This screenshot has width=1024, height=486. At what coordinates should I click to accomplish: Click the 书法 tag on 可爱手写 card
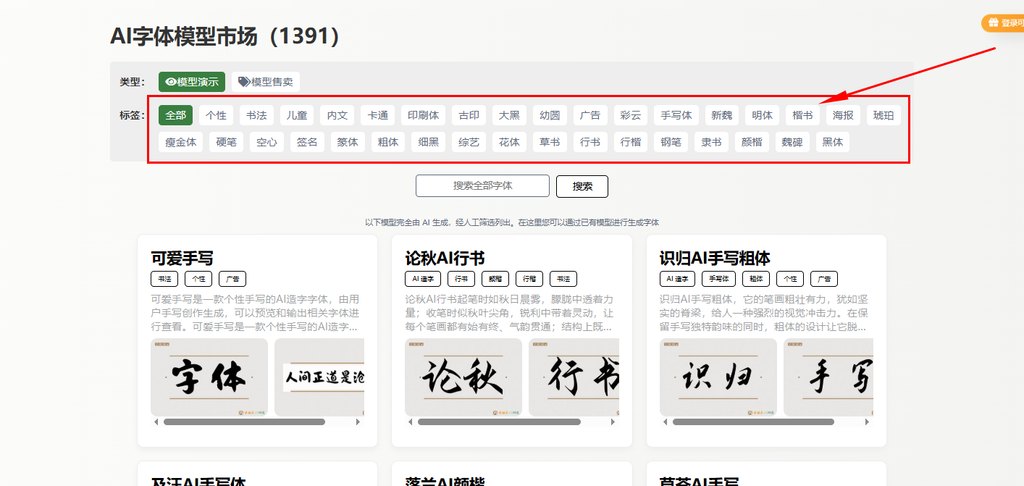click(x=165, y=279)
